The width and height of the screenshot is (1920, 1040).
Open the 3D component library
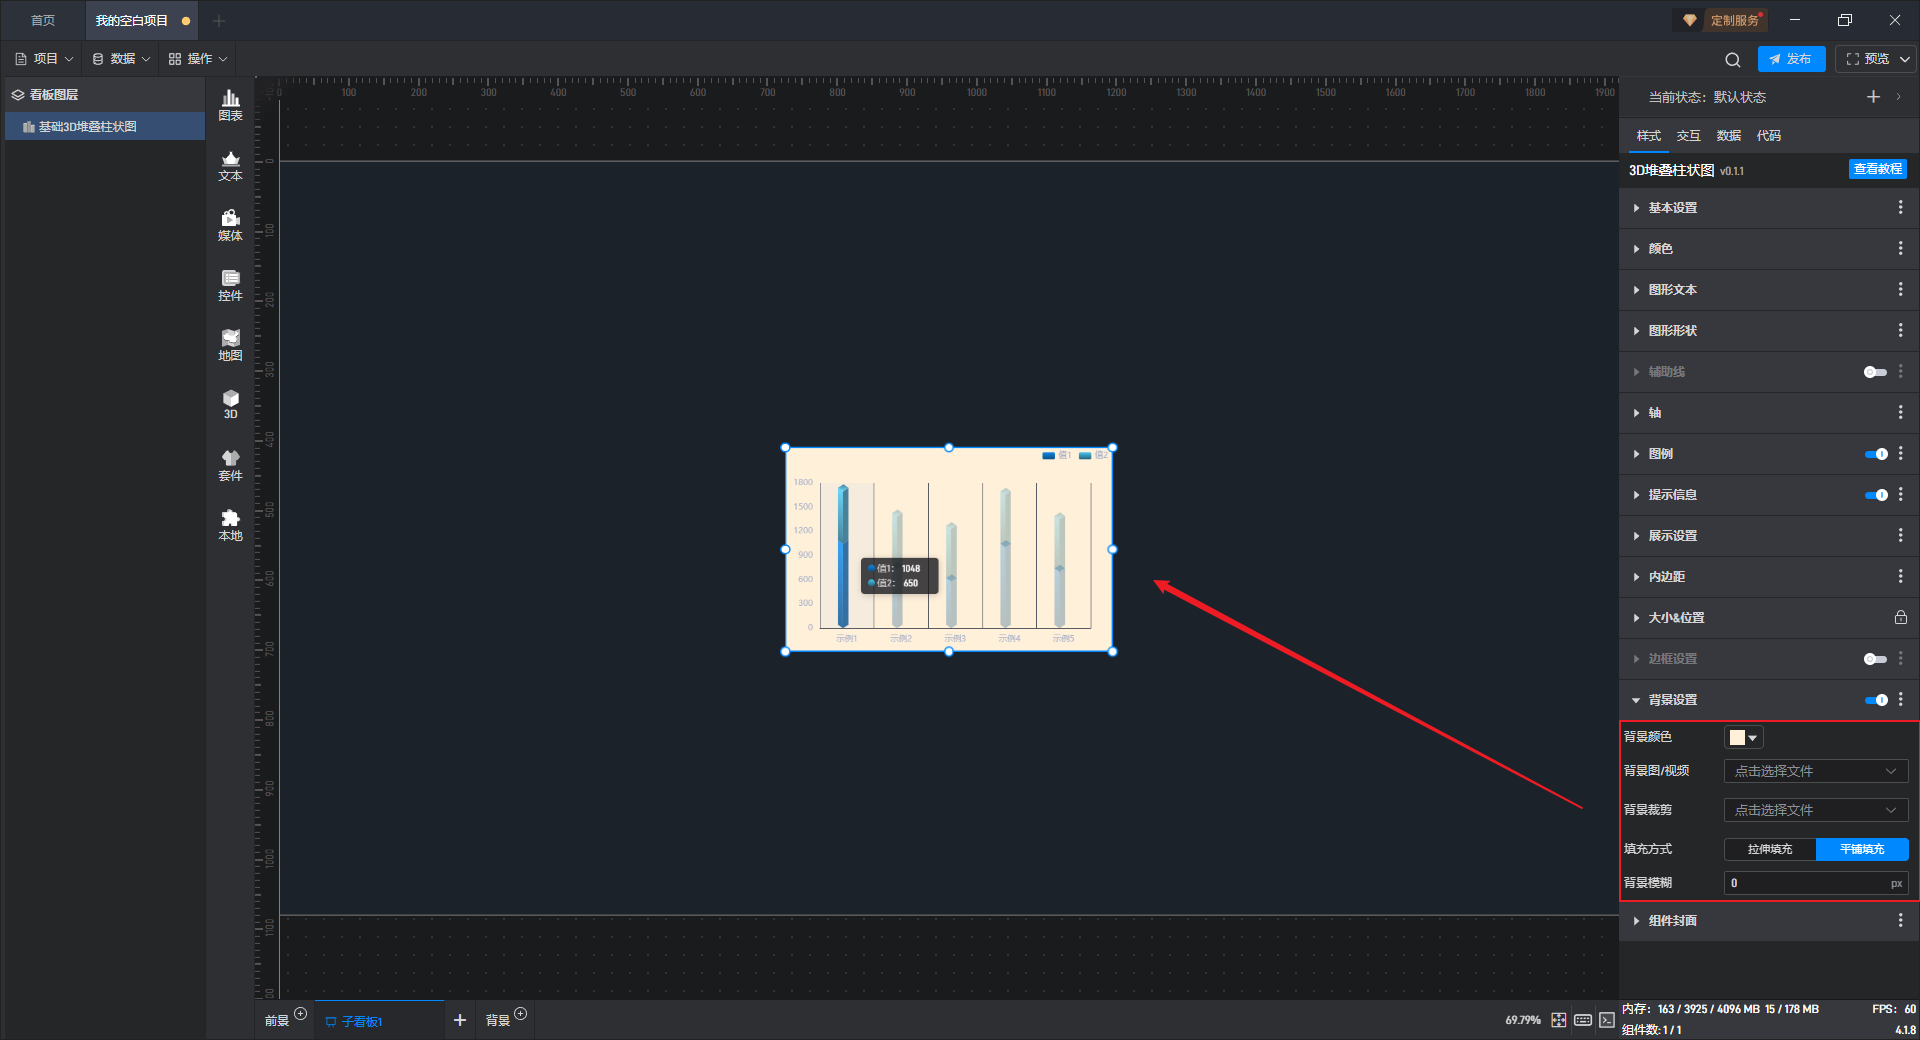(230, 404)
